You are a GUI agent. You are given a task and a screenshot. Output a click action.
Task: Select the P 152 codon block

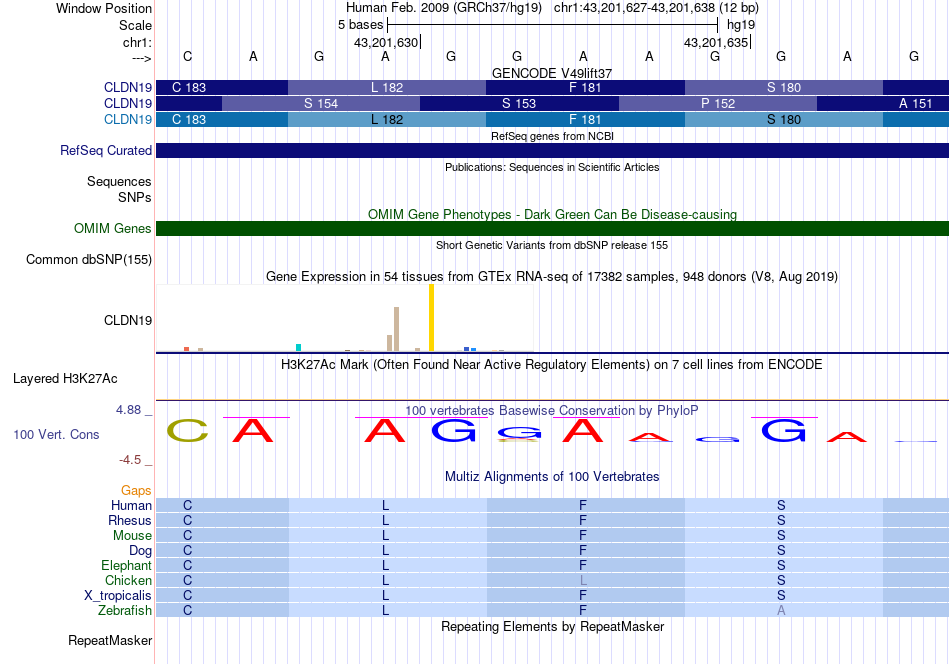click(717, 104)
